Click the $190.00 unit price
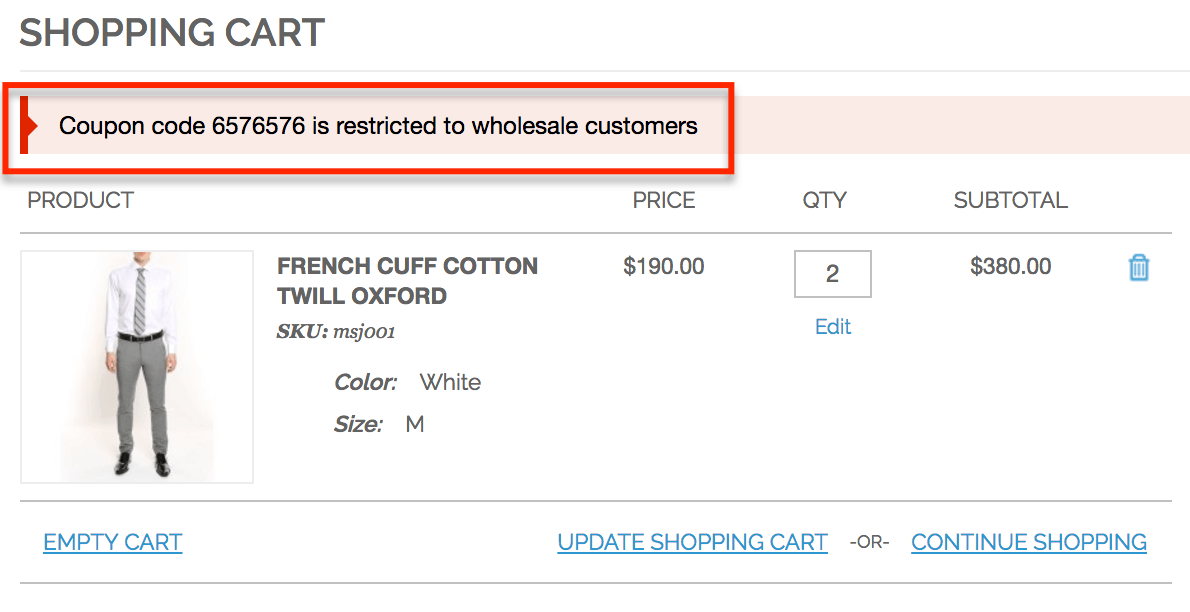The image size is (1190, 612). coord(663,266)
